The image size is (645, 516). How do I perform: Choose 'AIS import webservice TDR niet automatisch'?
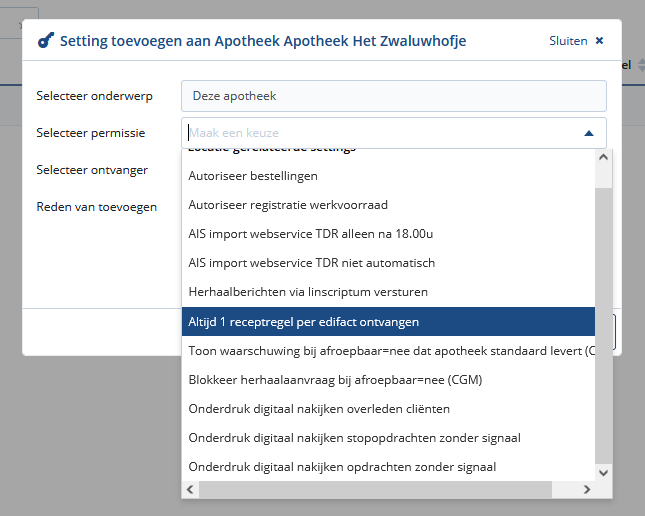point(311,263)
